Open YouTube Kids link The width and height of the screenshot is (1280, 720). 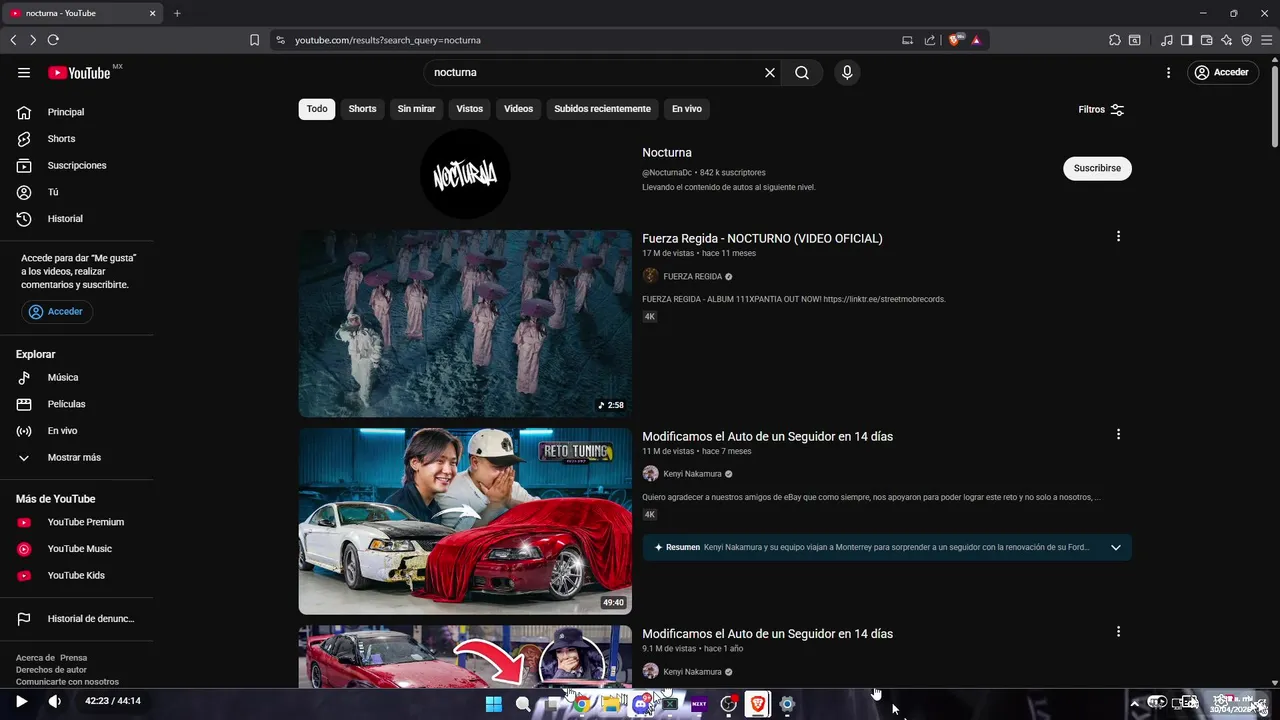tap(76, 576)
